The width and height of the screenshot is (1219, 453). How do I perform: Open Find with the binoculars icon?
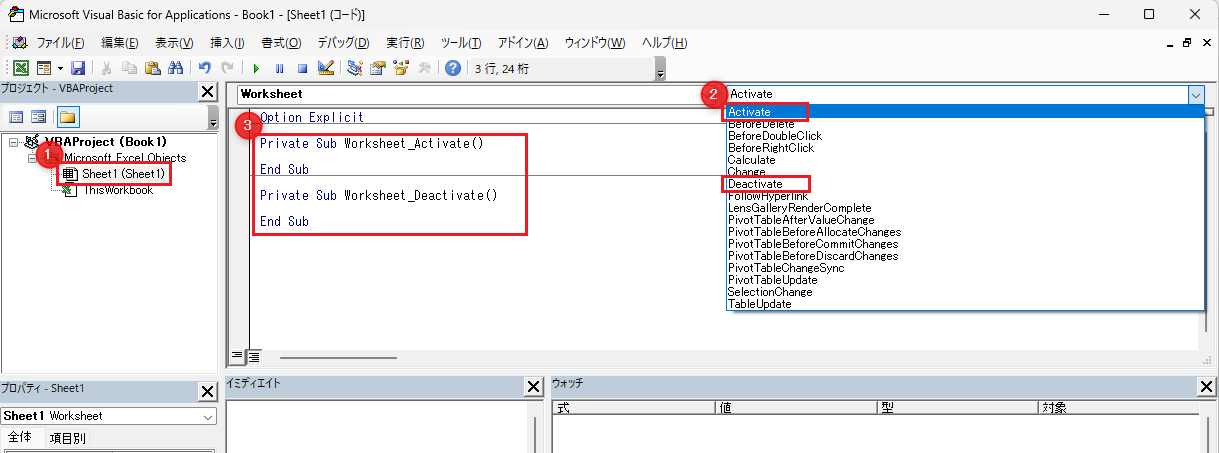175,68
